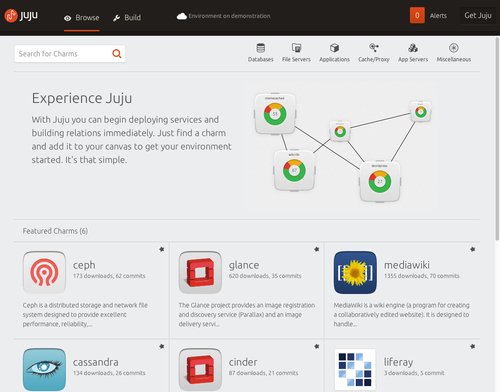Click the glance charm title
The width and height of the screenshot is (500, 392).
click(x=244, y=265)
